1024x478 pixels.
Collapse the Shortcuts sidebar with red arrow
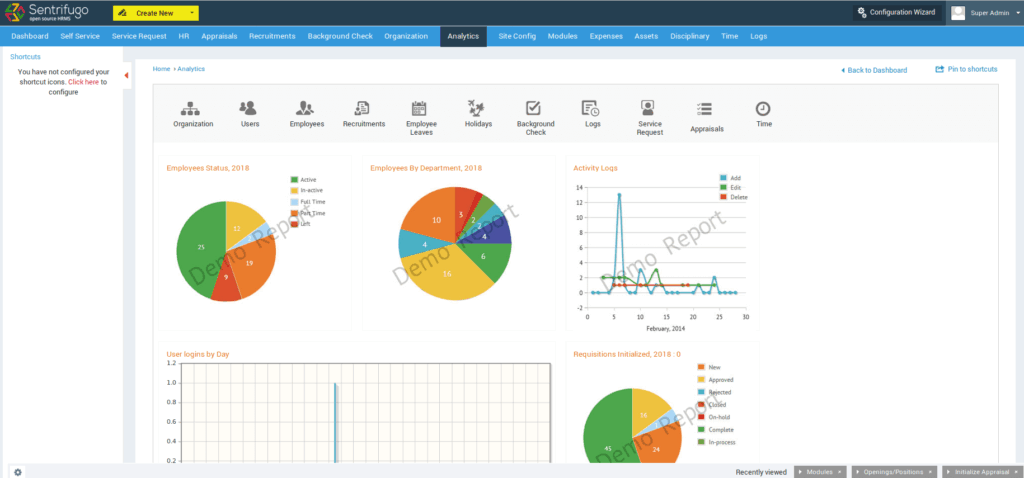126,76
